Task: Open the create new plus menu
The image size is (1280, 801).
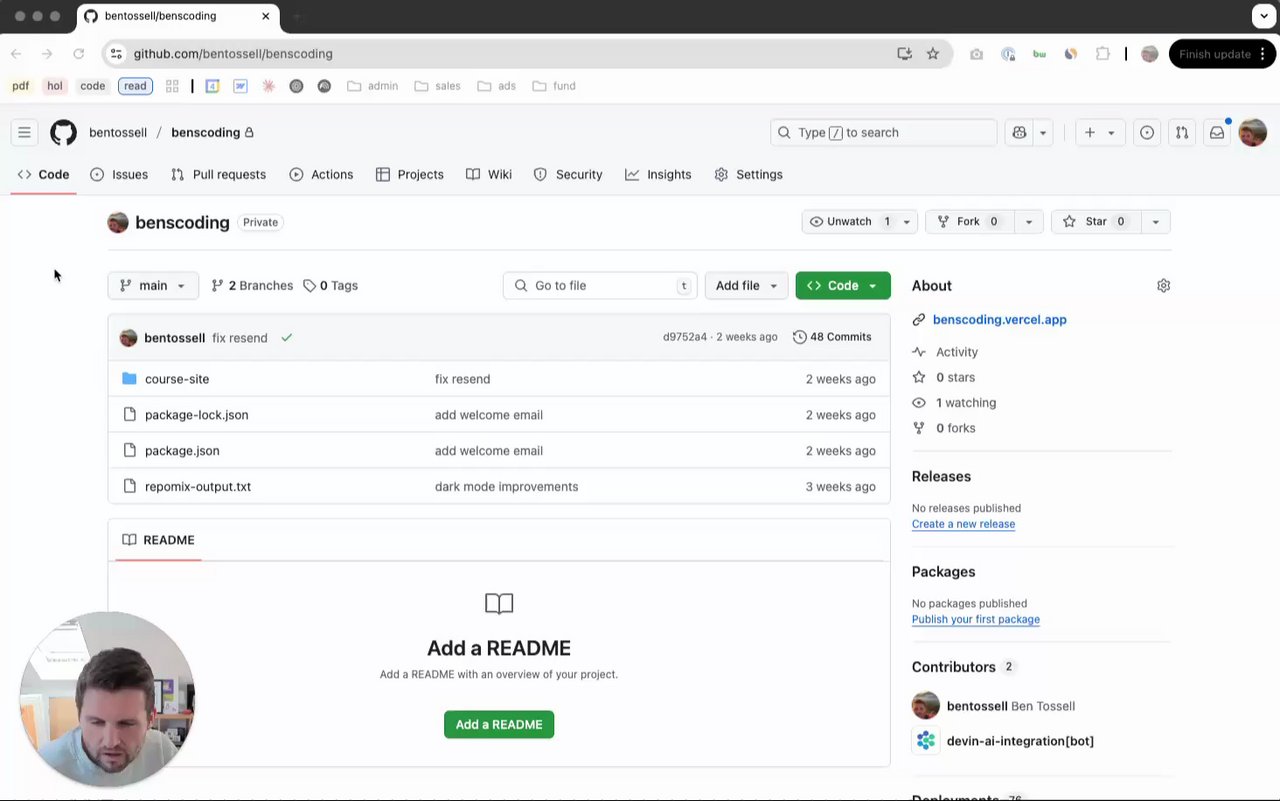Action: (1099, 132)
